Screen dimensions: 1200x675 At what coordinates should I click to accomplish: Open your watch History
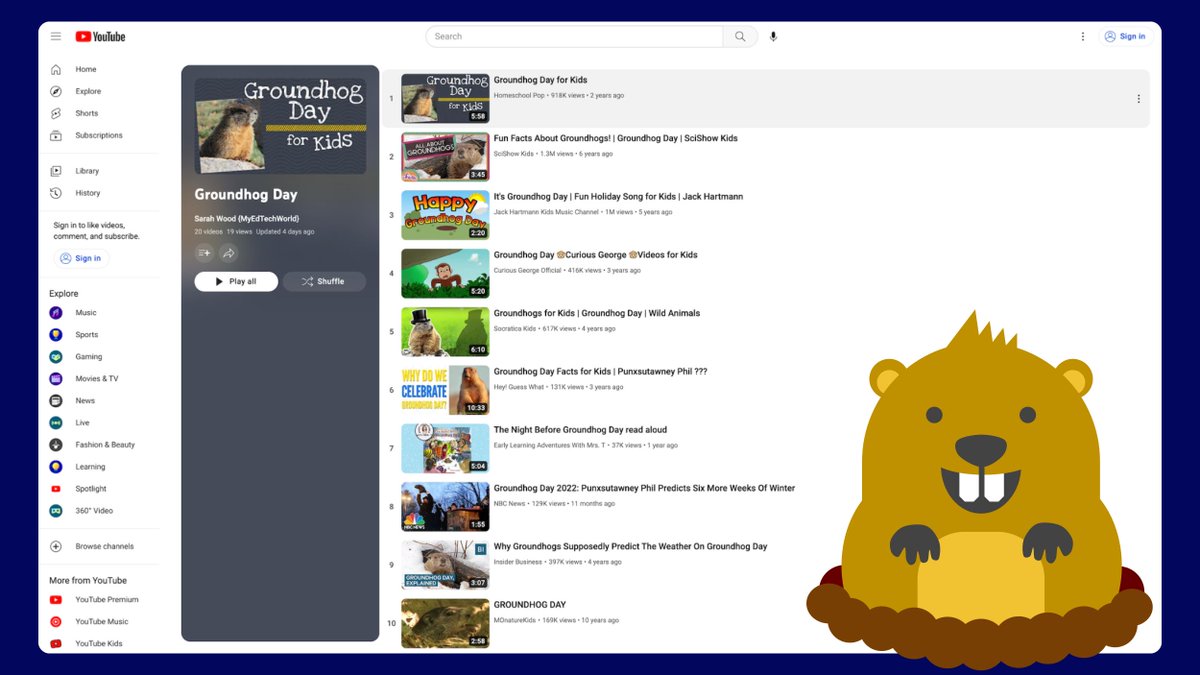pos(86,192)
